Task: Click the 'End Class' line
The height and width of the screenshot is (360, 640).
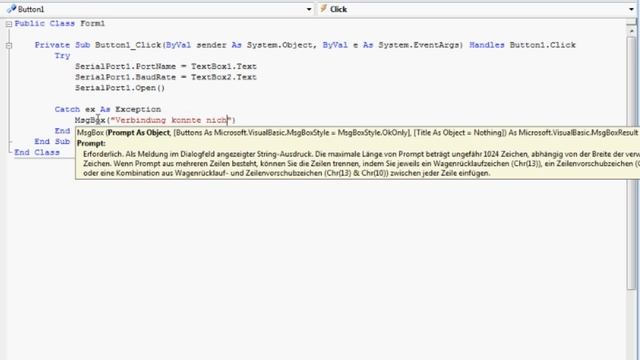Action: [37, 152]
